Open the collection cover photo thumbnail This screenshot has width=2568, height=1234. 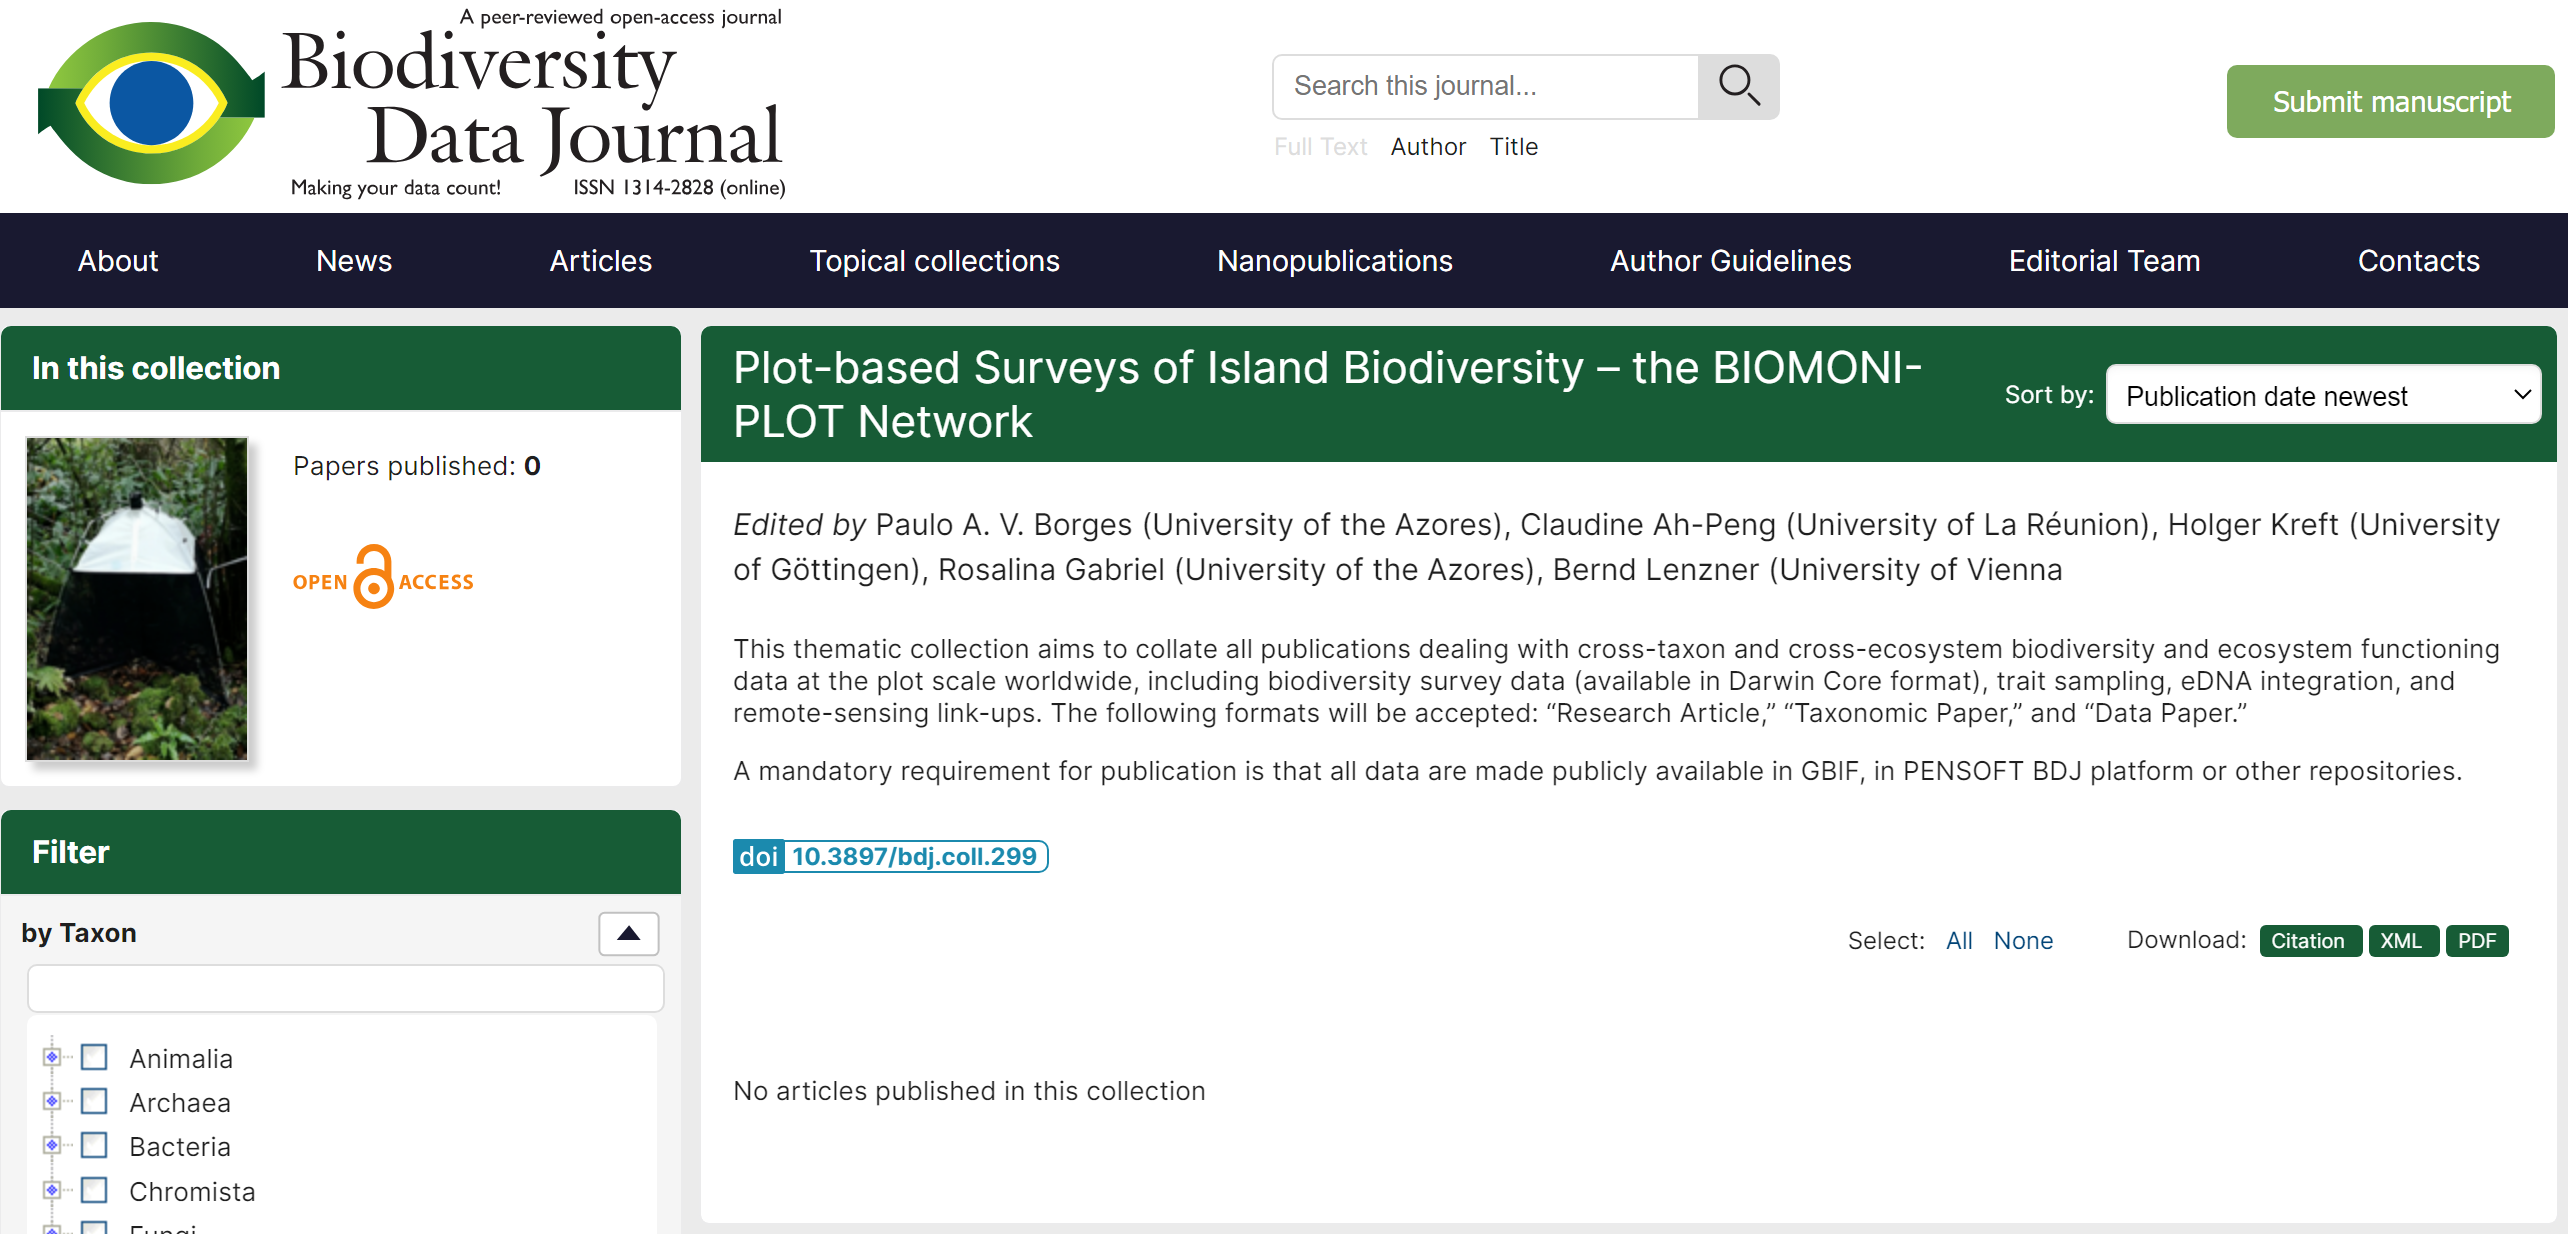click(x=137, y=598)
